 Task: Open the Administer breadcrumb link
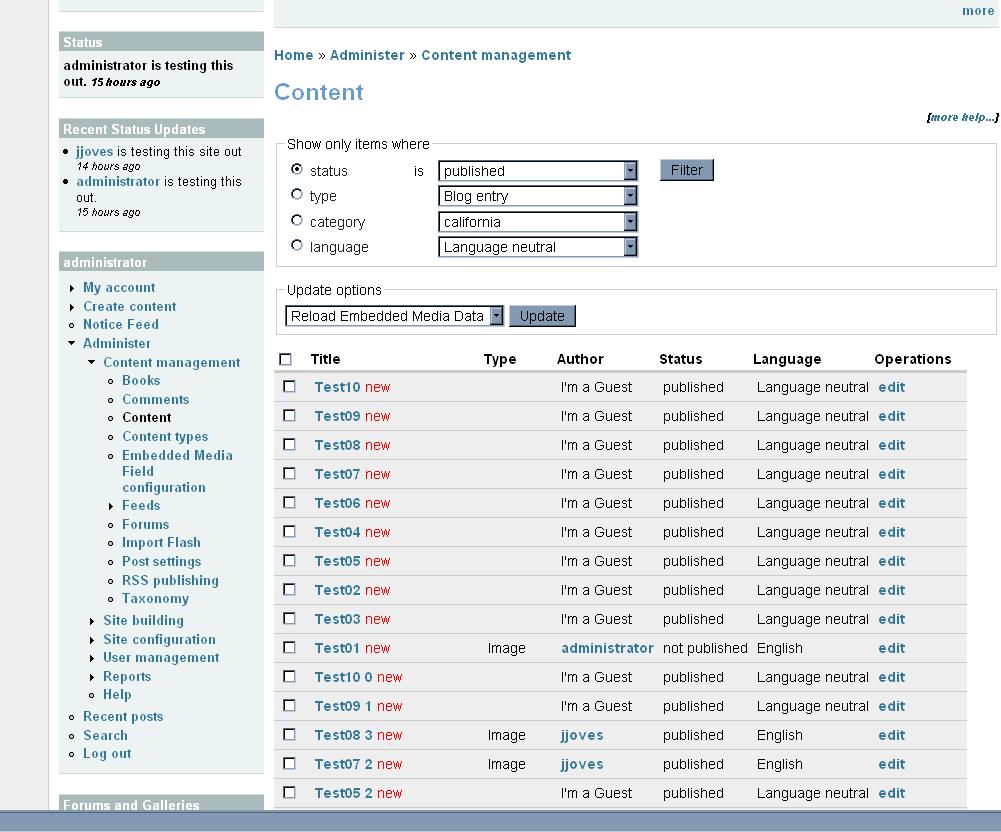coord(367,55)
